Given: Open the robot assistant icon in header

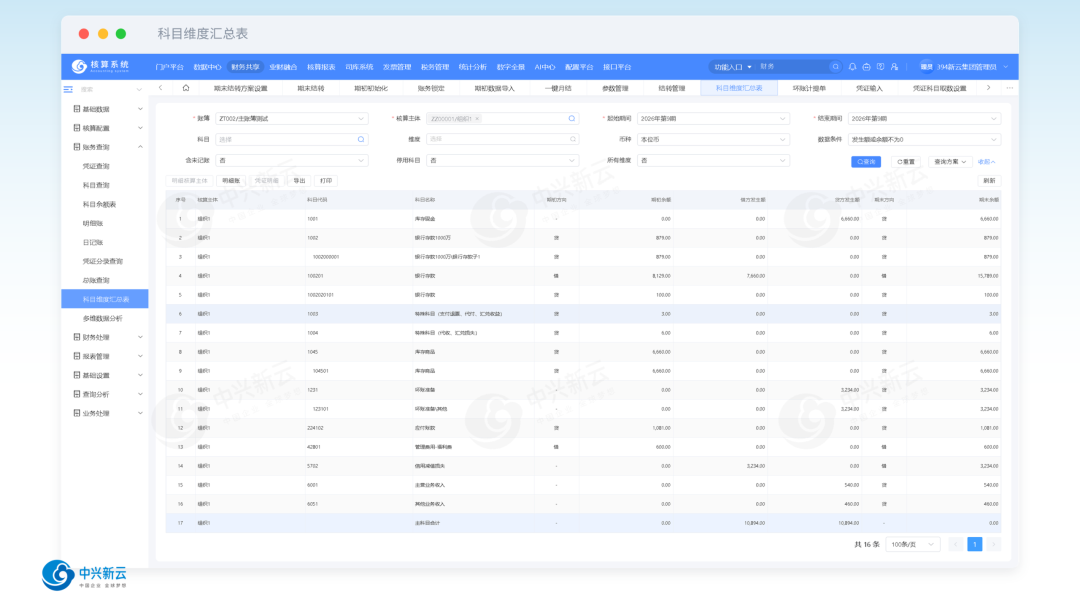Looking at the screenshot, I should click(x=866, y=67).
